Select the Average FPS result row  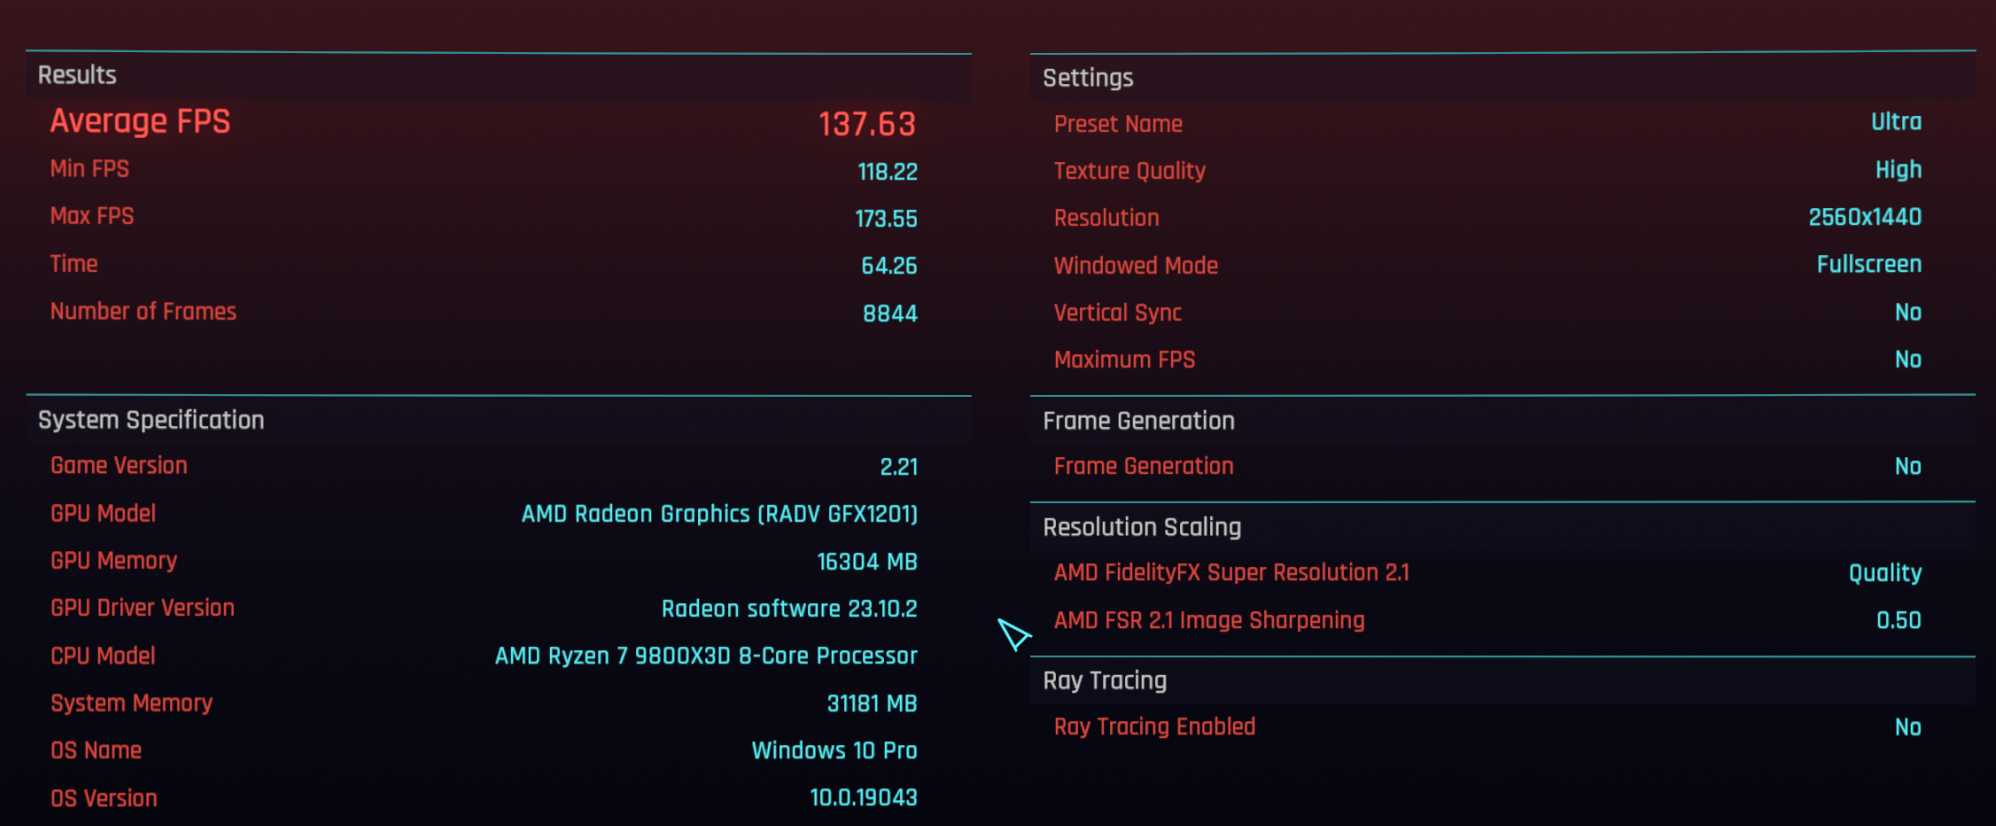tap(498, 122)
